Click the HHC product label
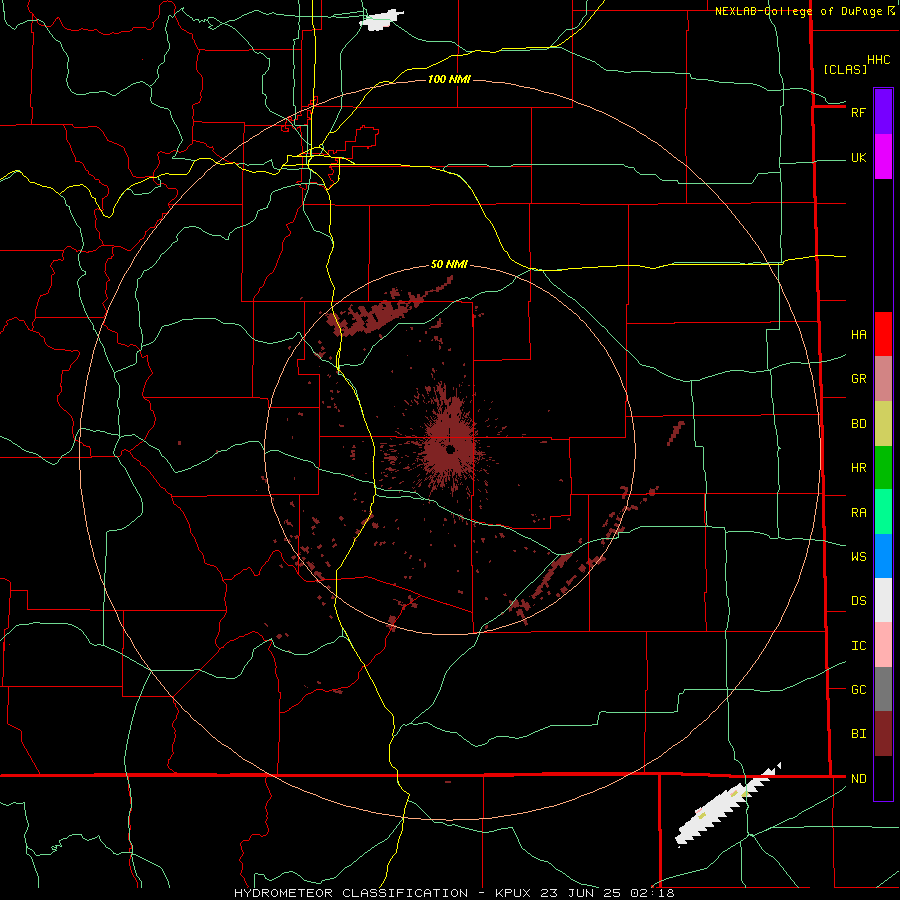 (878, 60)
